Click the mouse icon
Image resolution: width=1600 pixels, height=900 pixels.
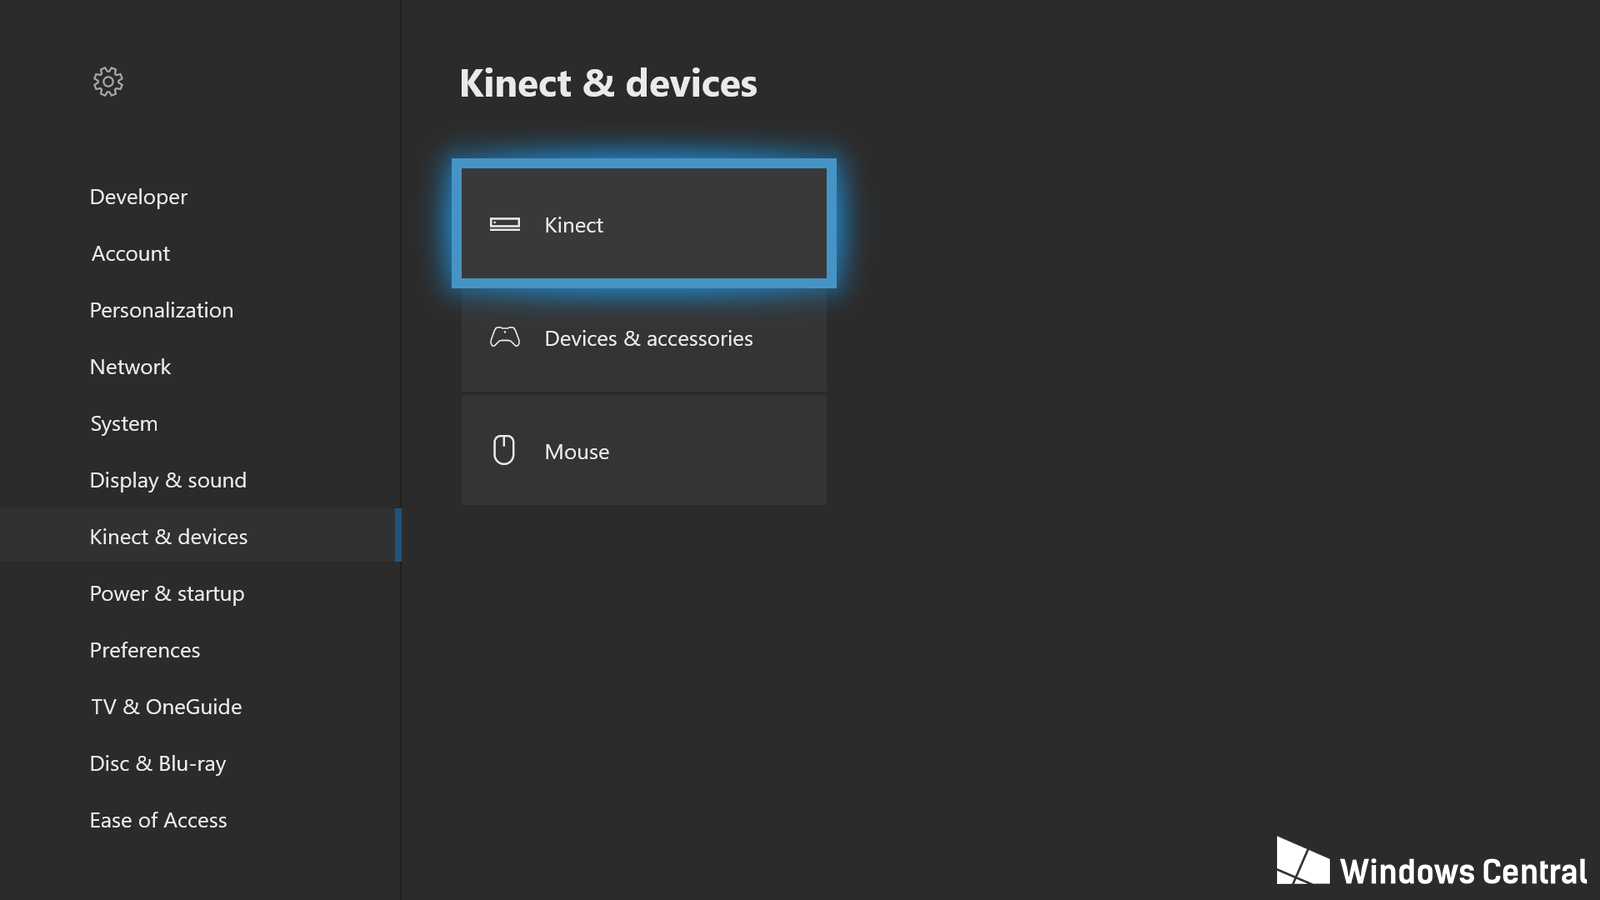coord(504,450)
